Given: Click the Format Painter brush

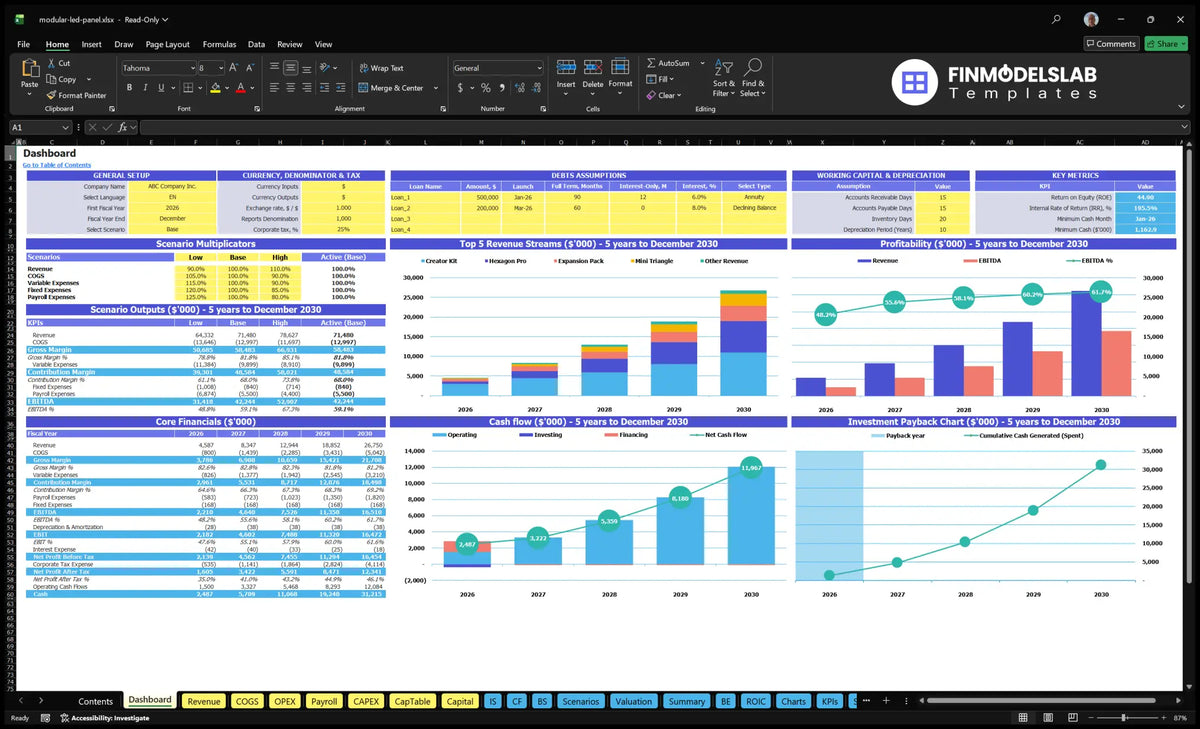Looking at the screenshot, I should [50, 95].
